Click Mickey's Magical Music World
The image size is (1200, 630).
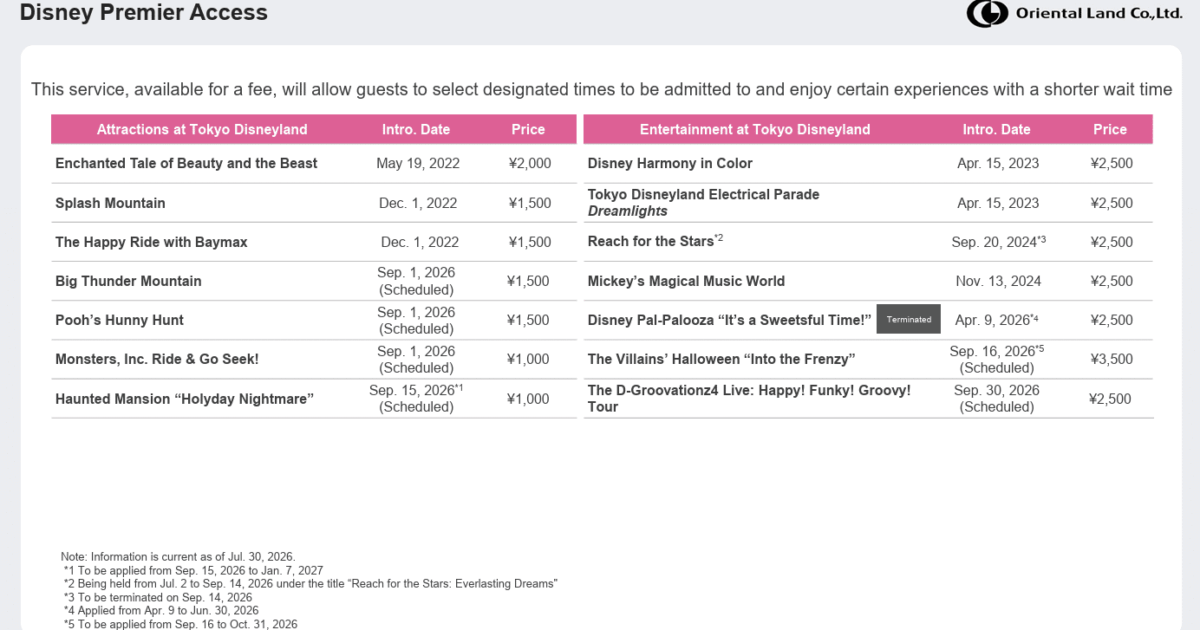click(686, 281)
